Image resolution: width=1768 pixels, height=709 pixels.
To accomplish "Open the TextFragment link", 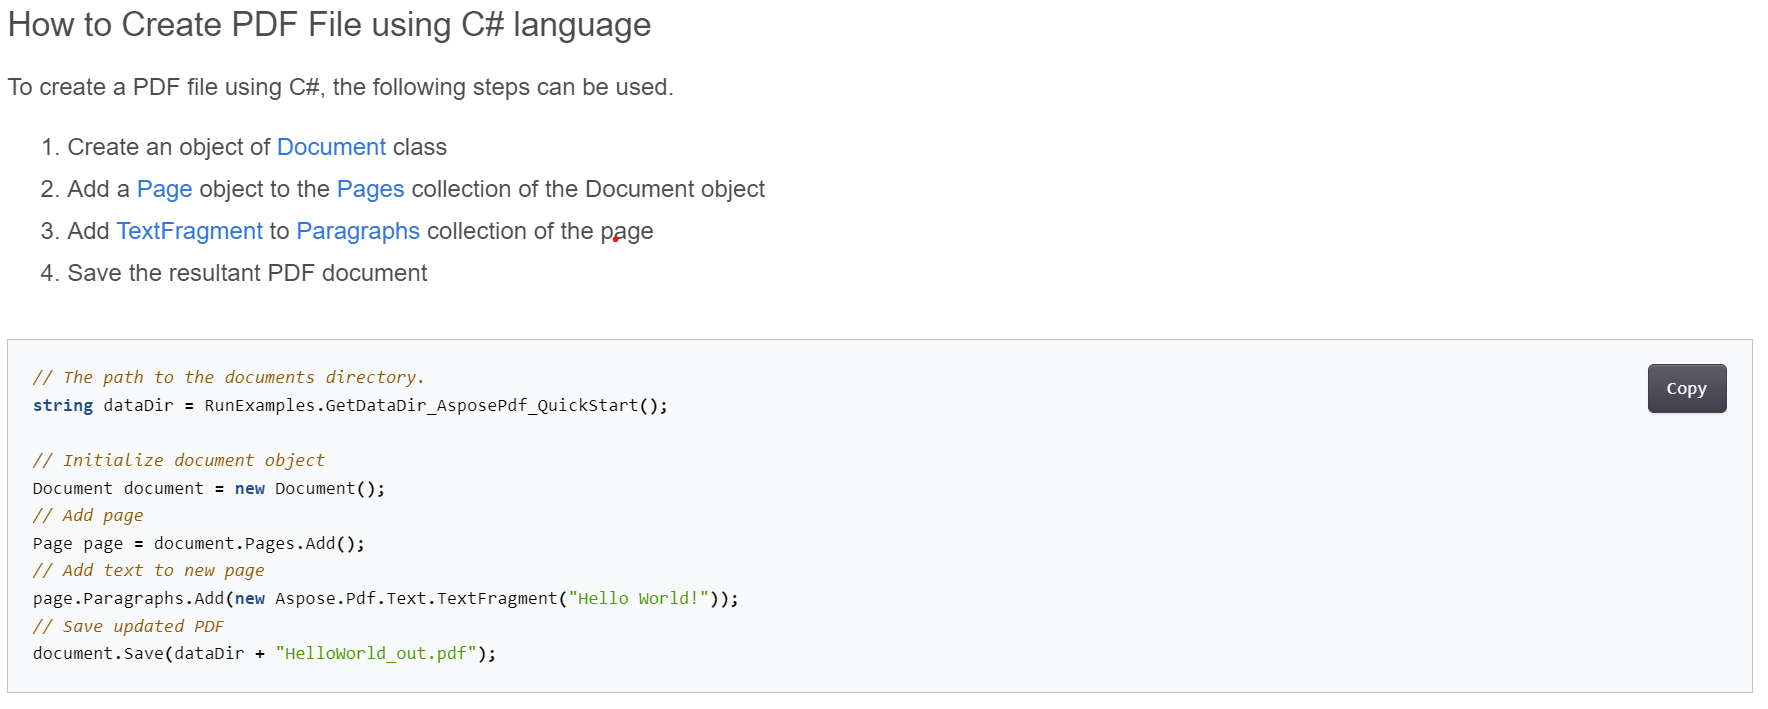I will (189, 231).
